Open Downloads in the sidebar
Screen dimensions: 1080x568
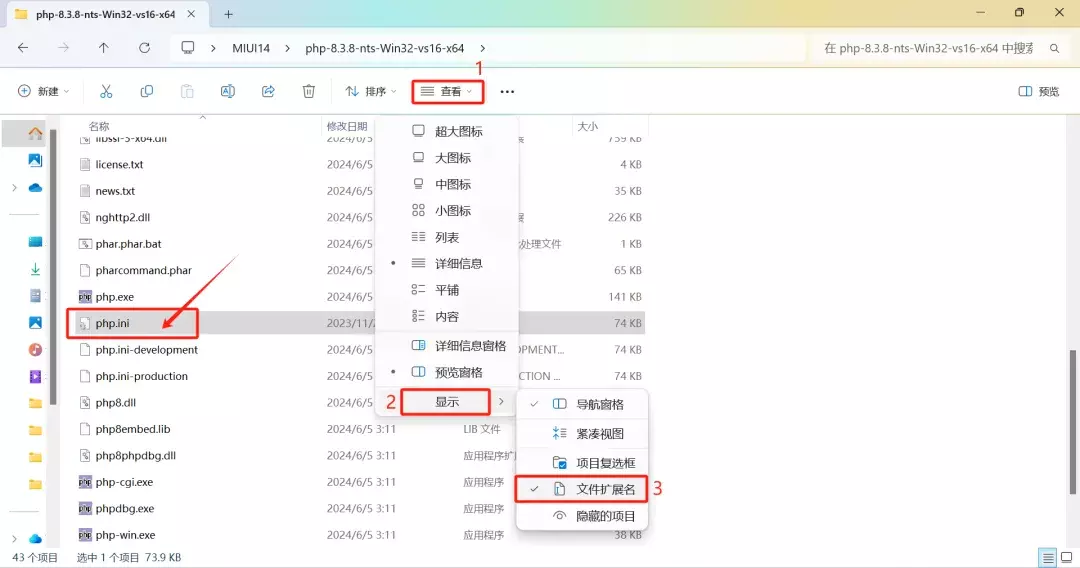[35, 269]
